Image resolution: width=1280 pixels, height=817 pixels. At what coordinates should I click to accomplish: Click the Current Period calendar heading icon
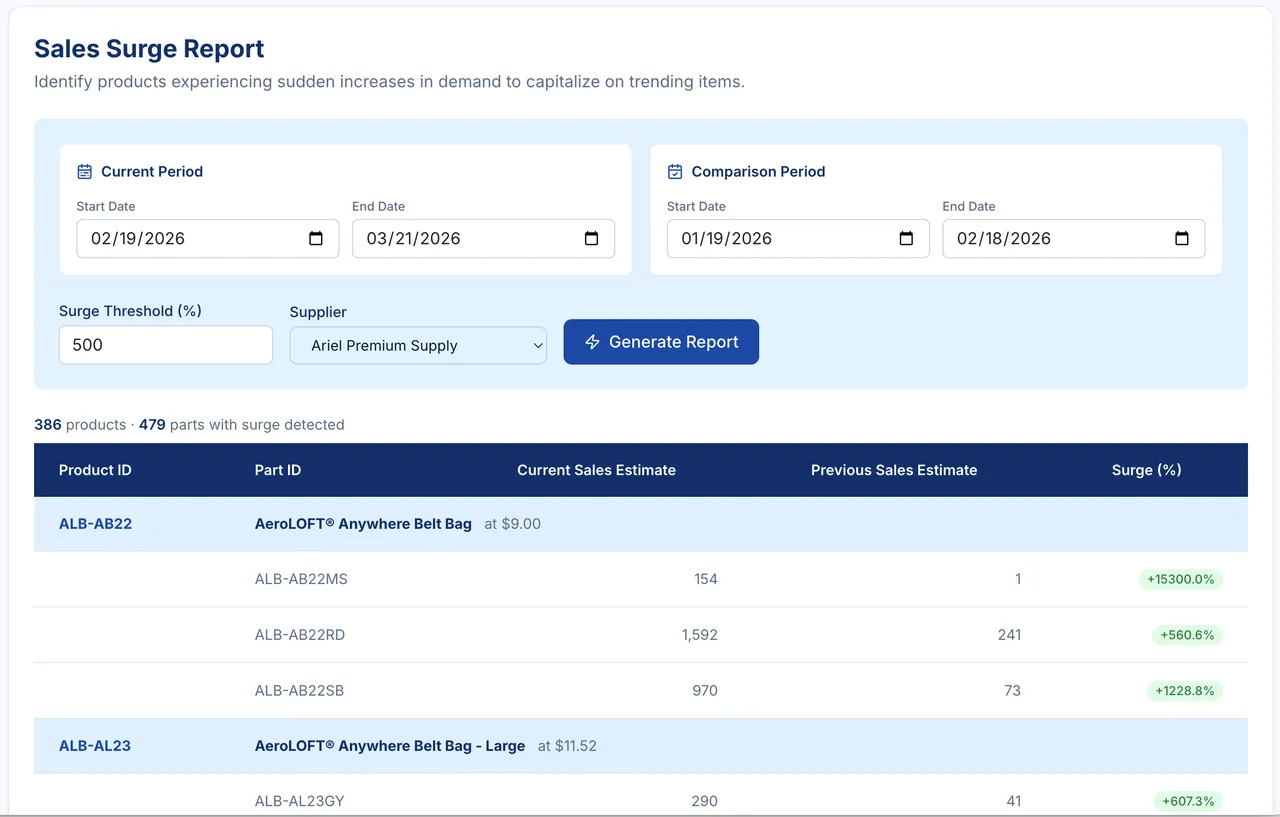click(x=85, y=172)
